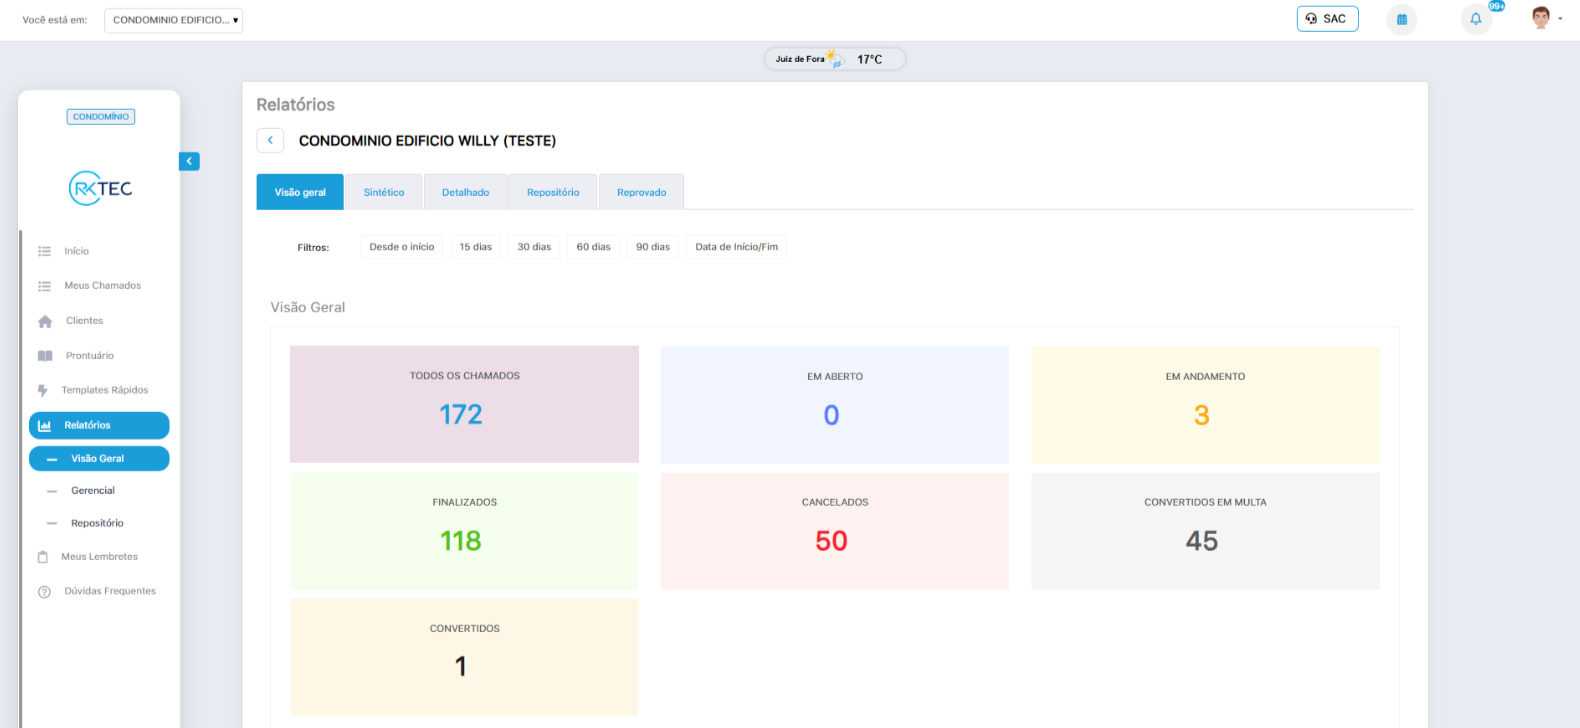Click the Dúvidas Frequentes question icon
This screenshot has height=728, width=1580.
(44, 592)
